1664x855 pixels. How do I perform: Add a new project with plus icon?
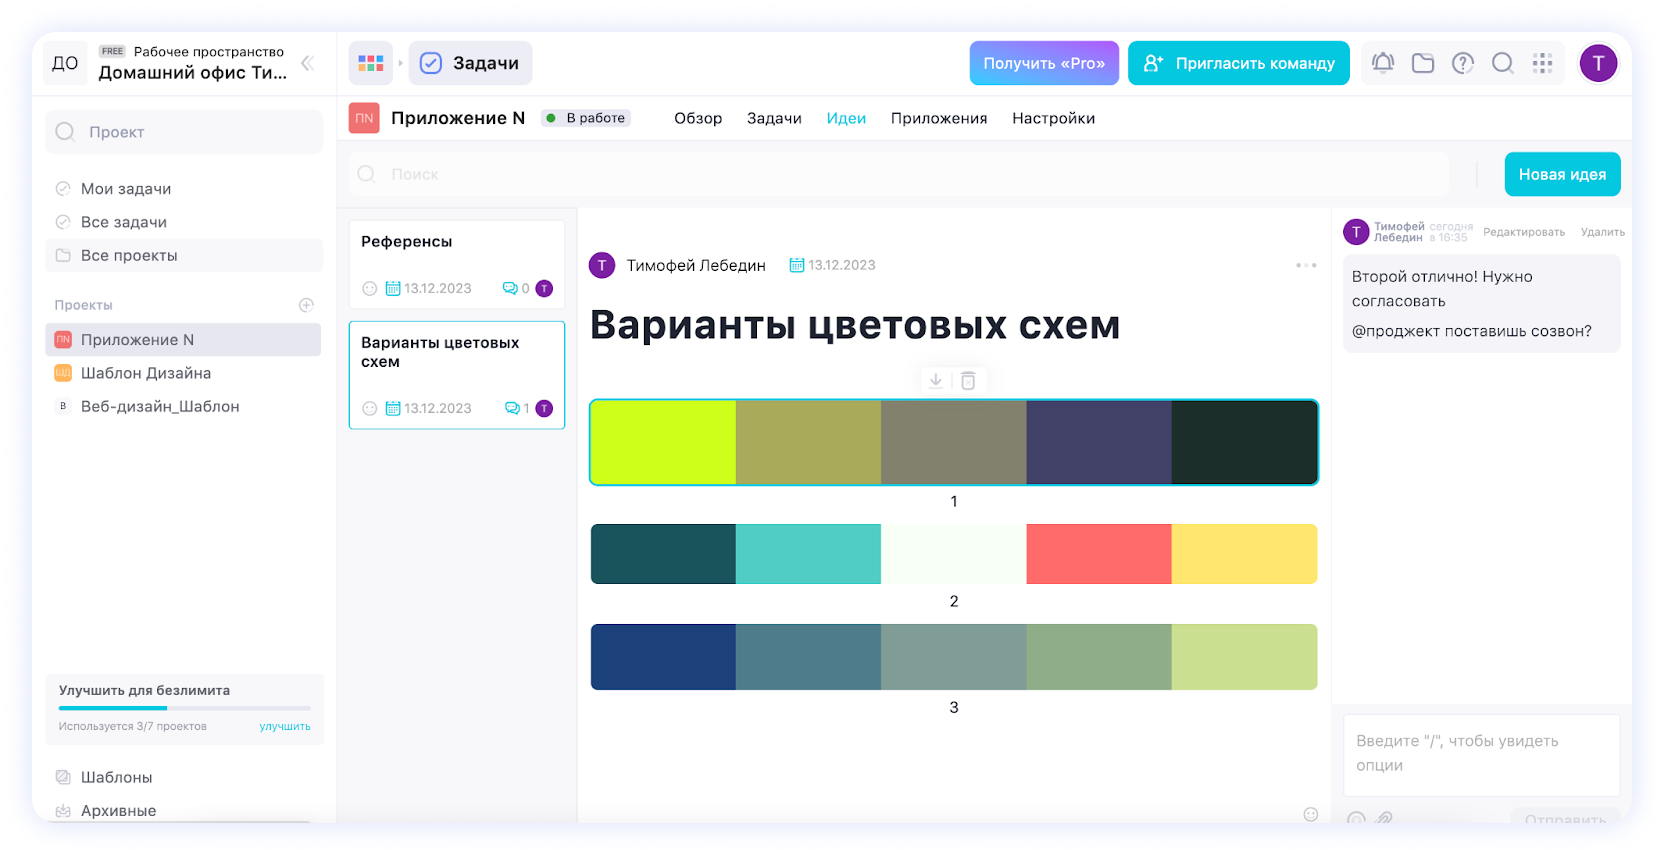click(306, 305)
